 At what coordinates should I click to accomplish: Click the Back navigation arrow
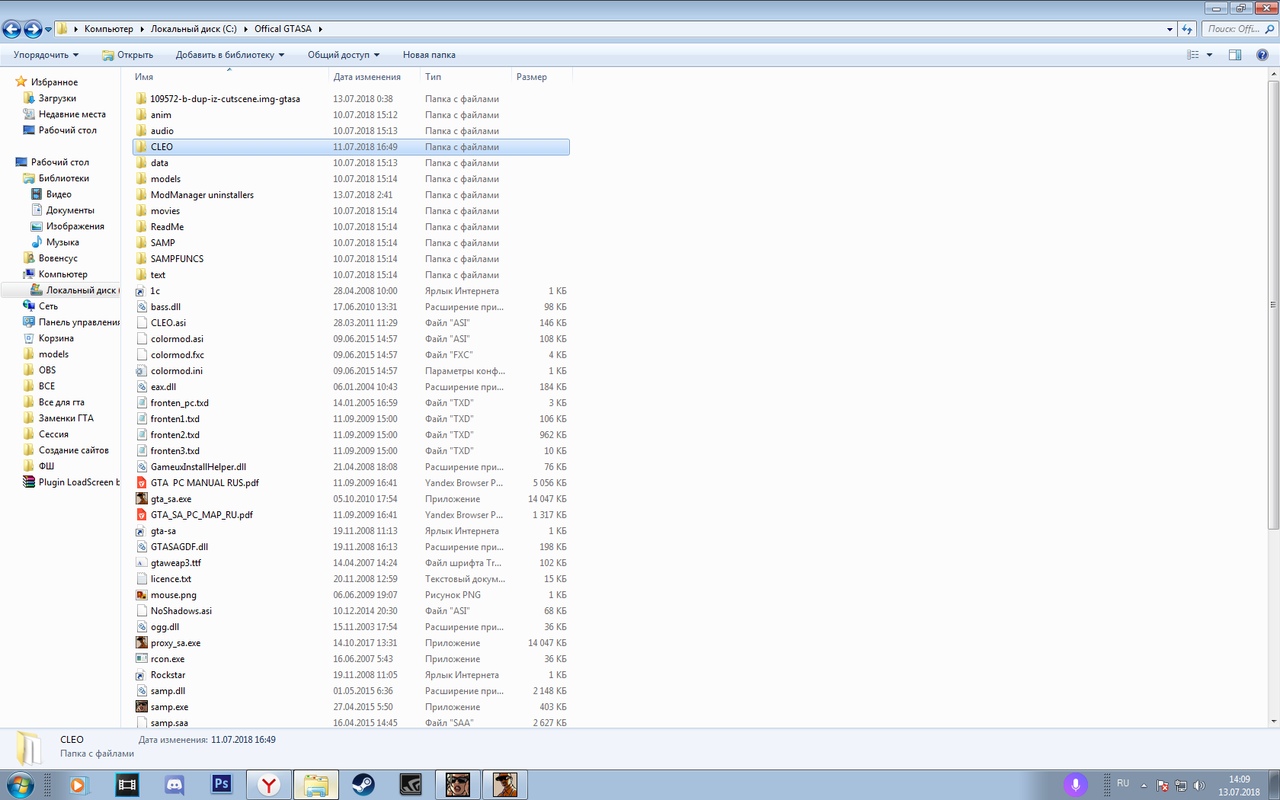[x=13, y=29]
